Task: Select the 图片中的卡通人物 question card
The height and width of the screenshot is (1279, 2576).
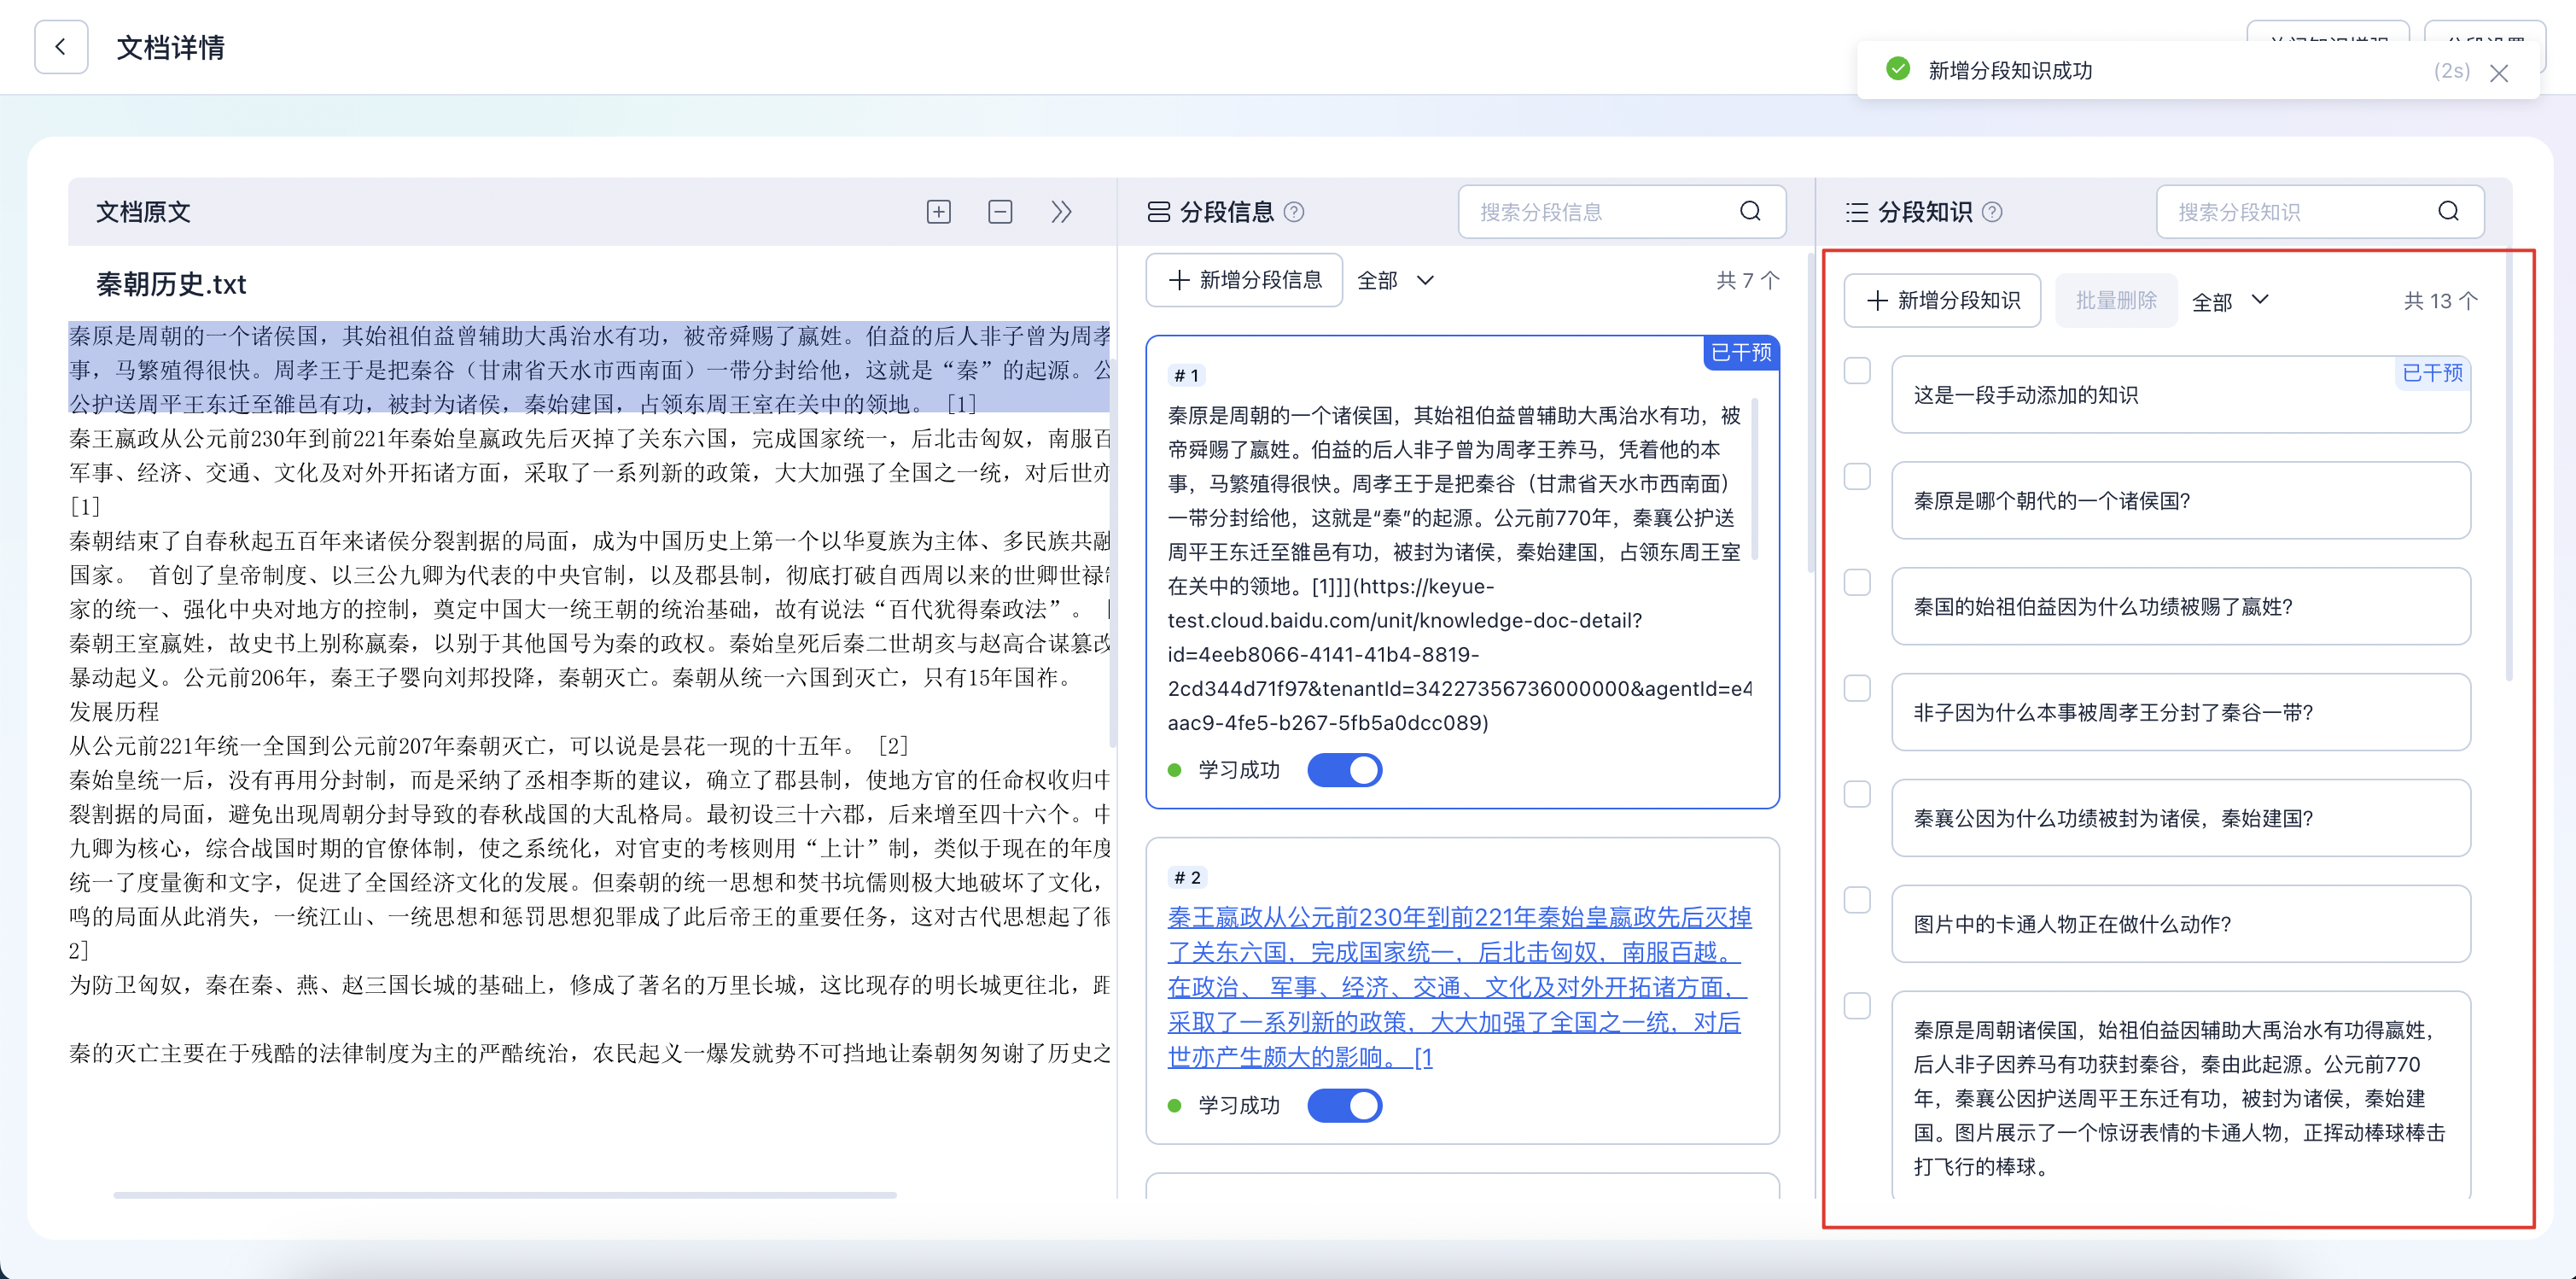Action: click(x=2181, y=924)
